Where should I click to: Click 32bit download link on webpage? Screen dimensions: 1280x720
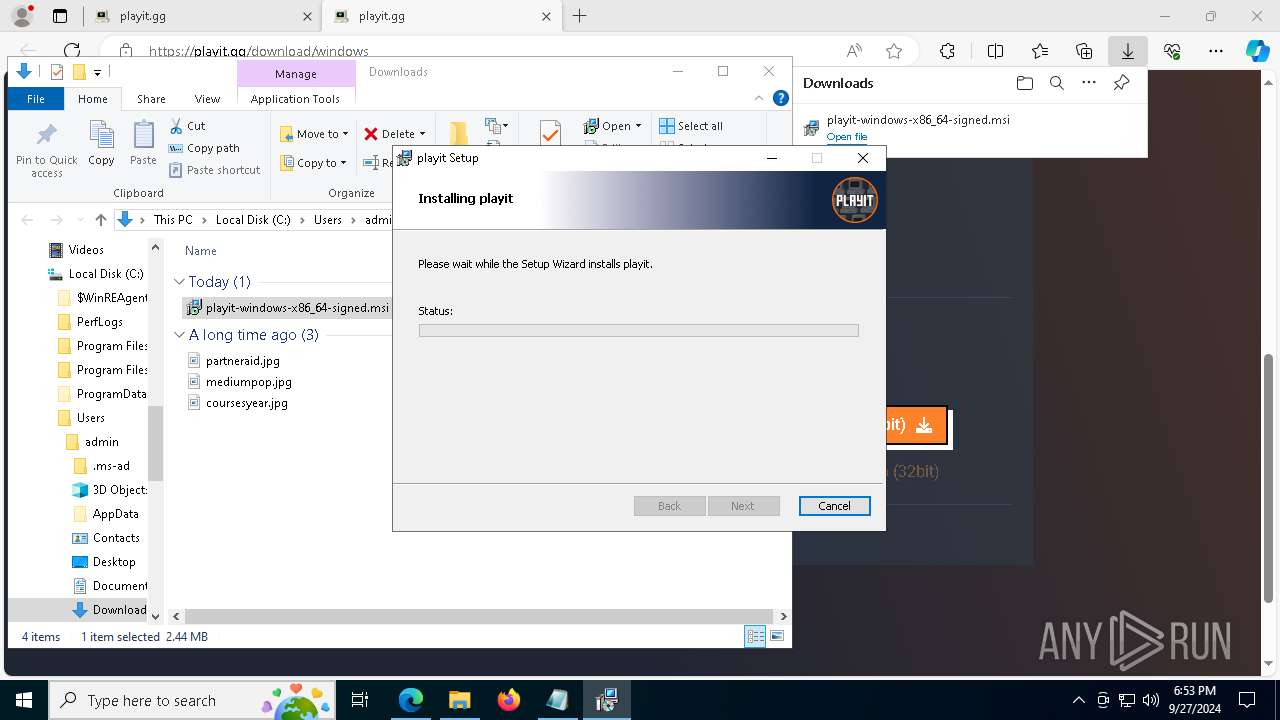tap(912, 471)
